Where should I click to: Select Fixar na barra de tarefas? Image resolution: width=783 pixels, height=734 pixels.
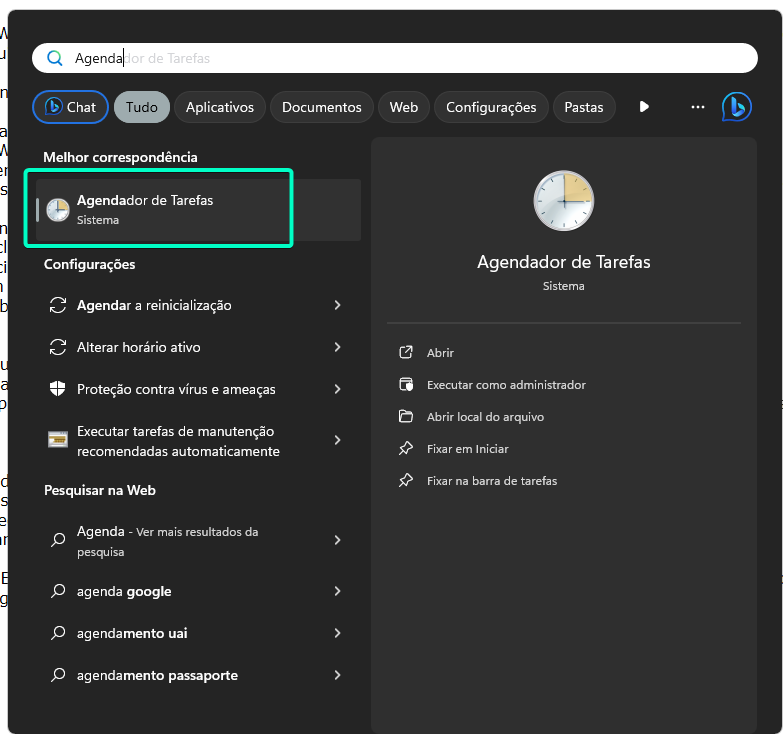(x=491, y=481)
